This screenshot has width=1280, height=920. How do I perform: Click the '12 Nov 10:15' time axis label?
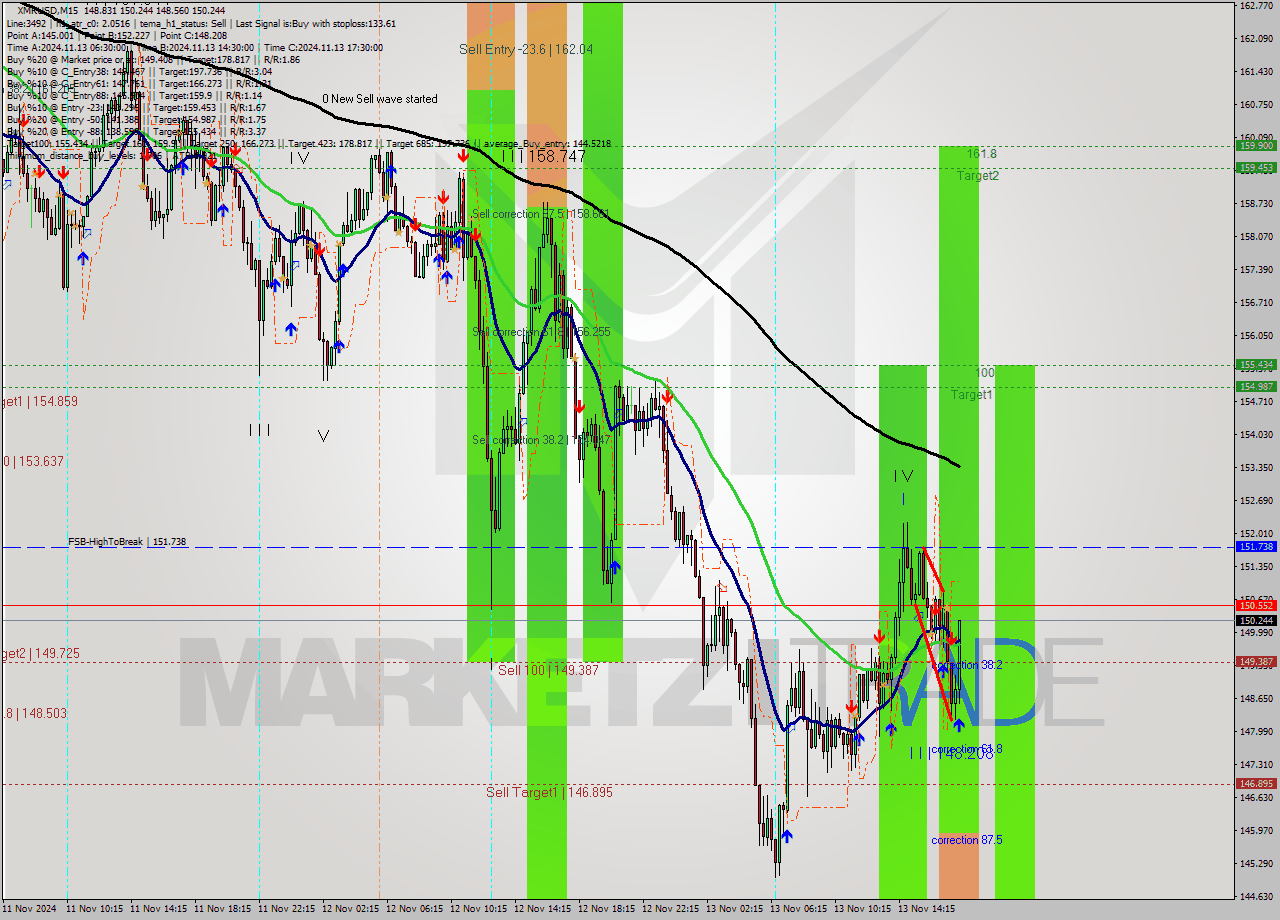[481, 909]
